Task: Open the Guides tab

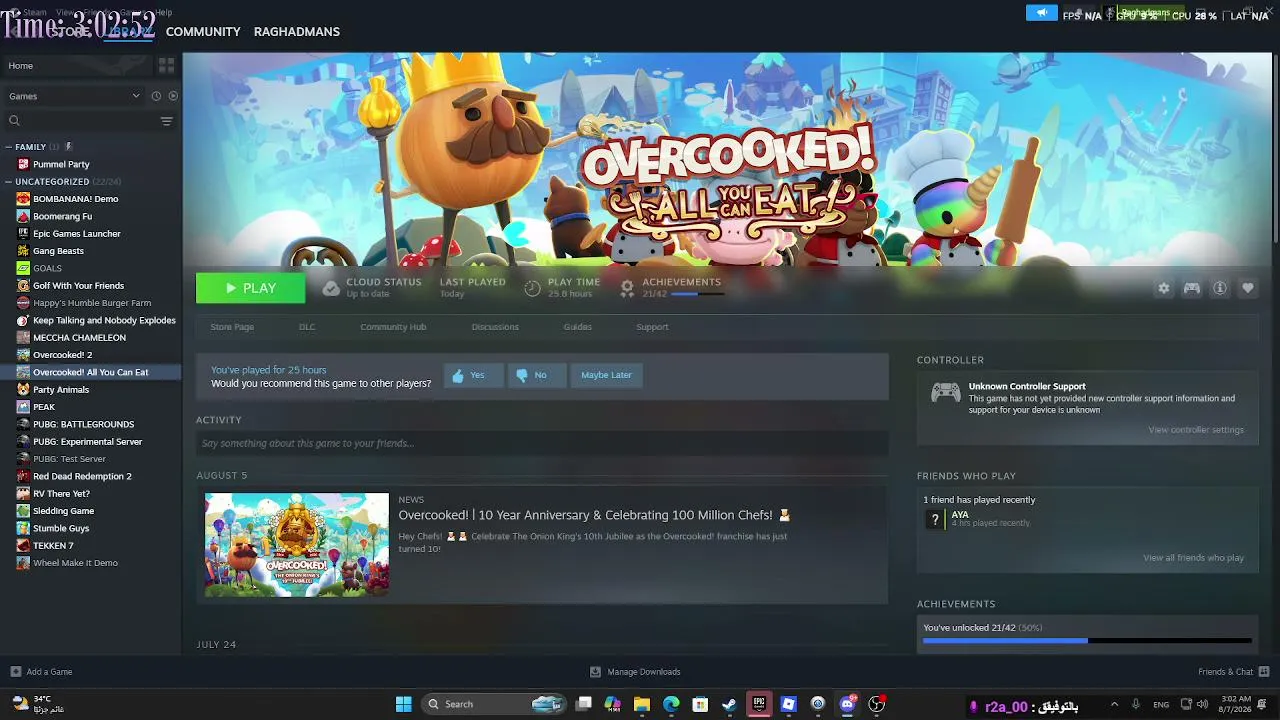Action: tap(577, 327)
